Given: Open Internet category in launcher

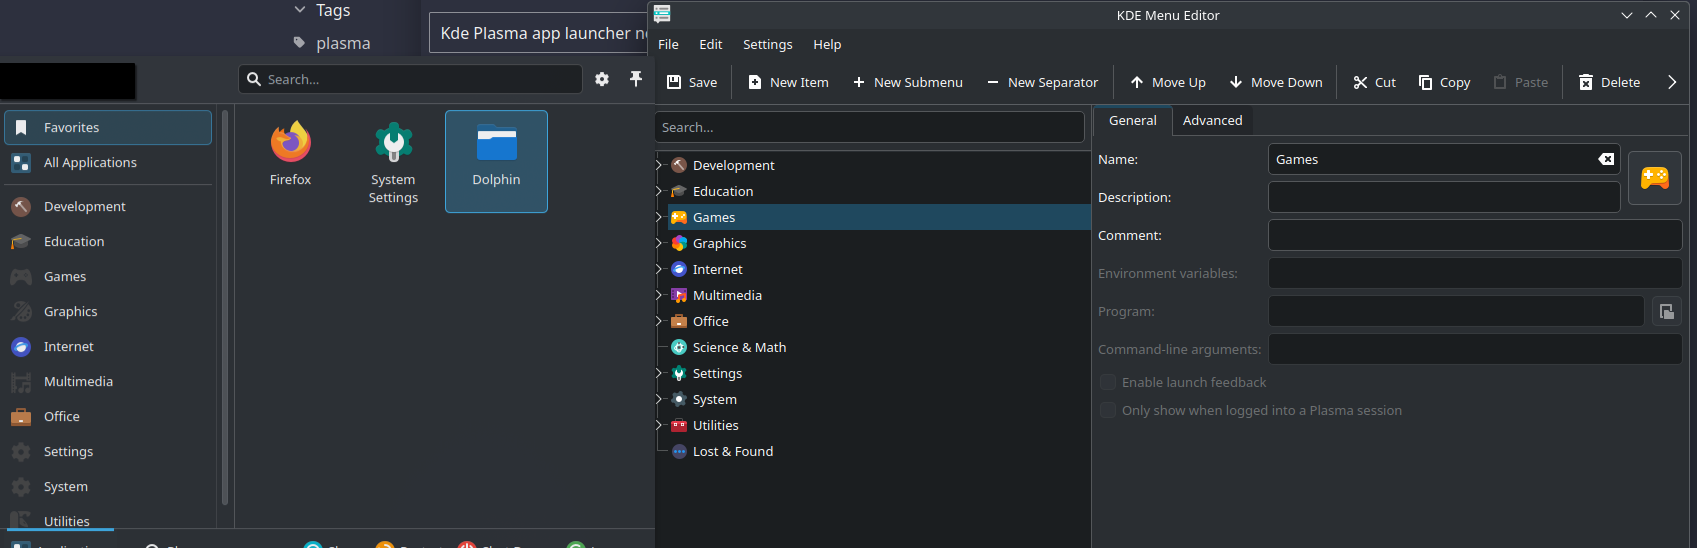Looking at the screenshot, I should 108,346.
